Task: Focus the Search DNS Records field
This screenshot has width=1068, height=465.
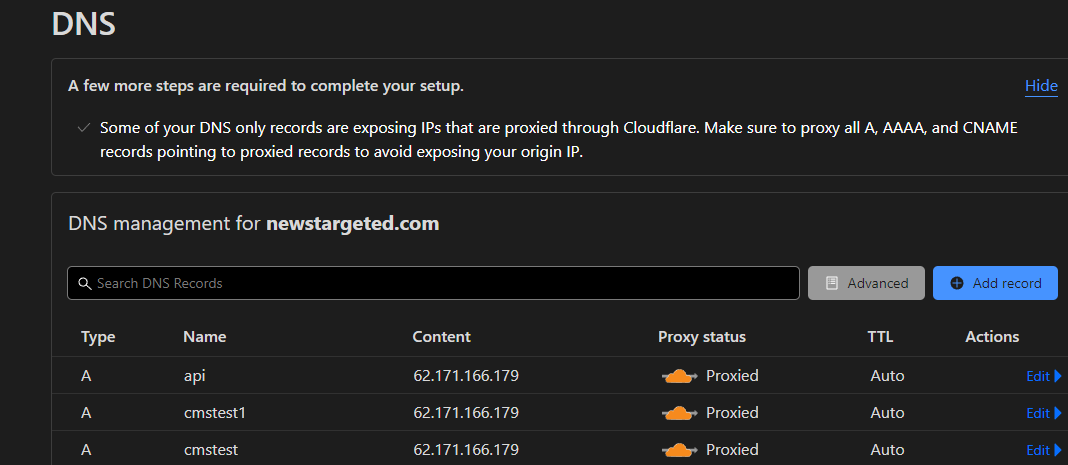Action: pyautogui.click(x=433, y=283)
